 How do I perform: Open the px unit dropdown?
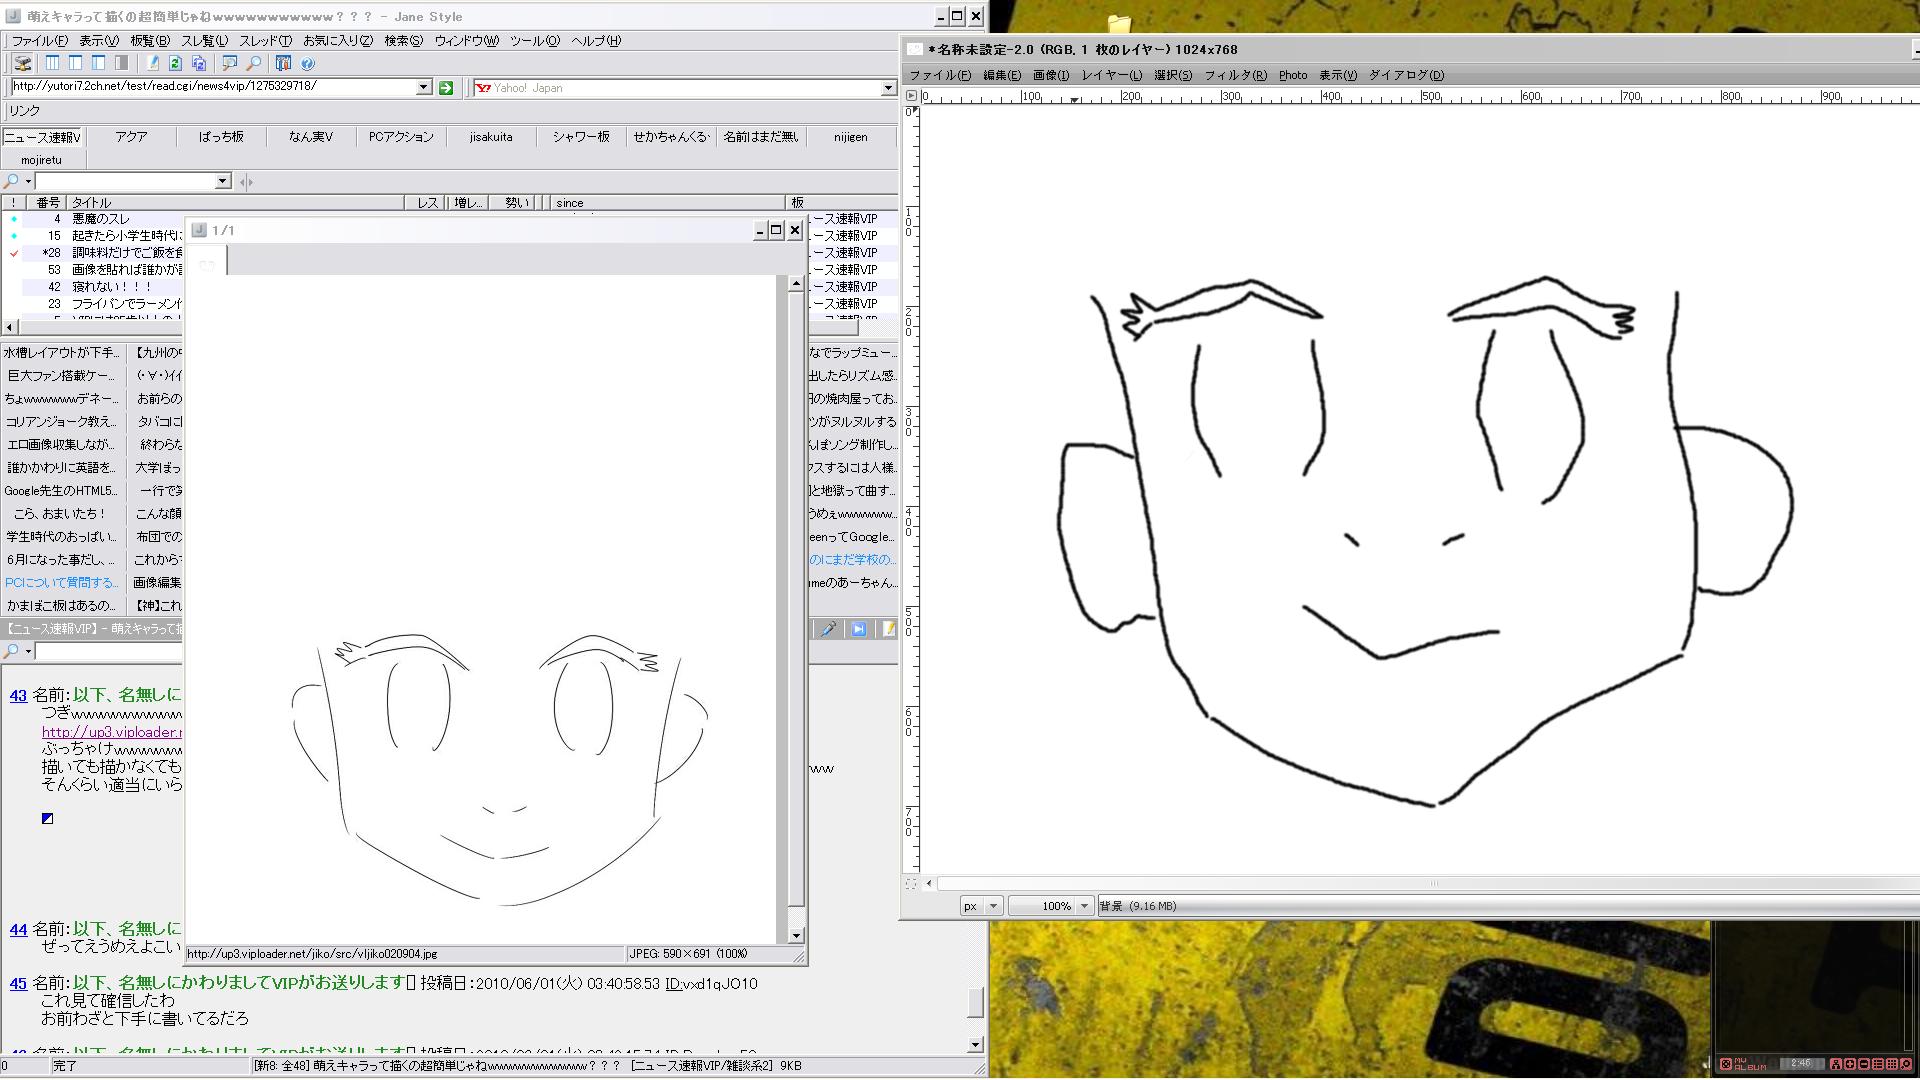[x=993, y=906]
